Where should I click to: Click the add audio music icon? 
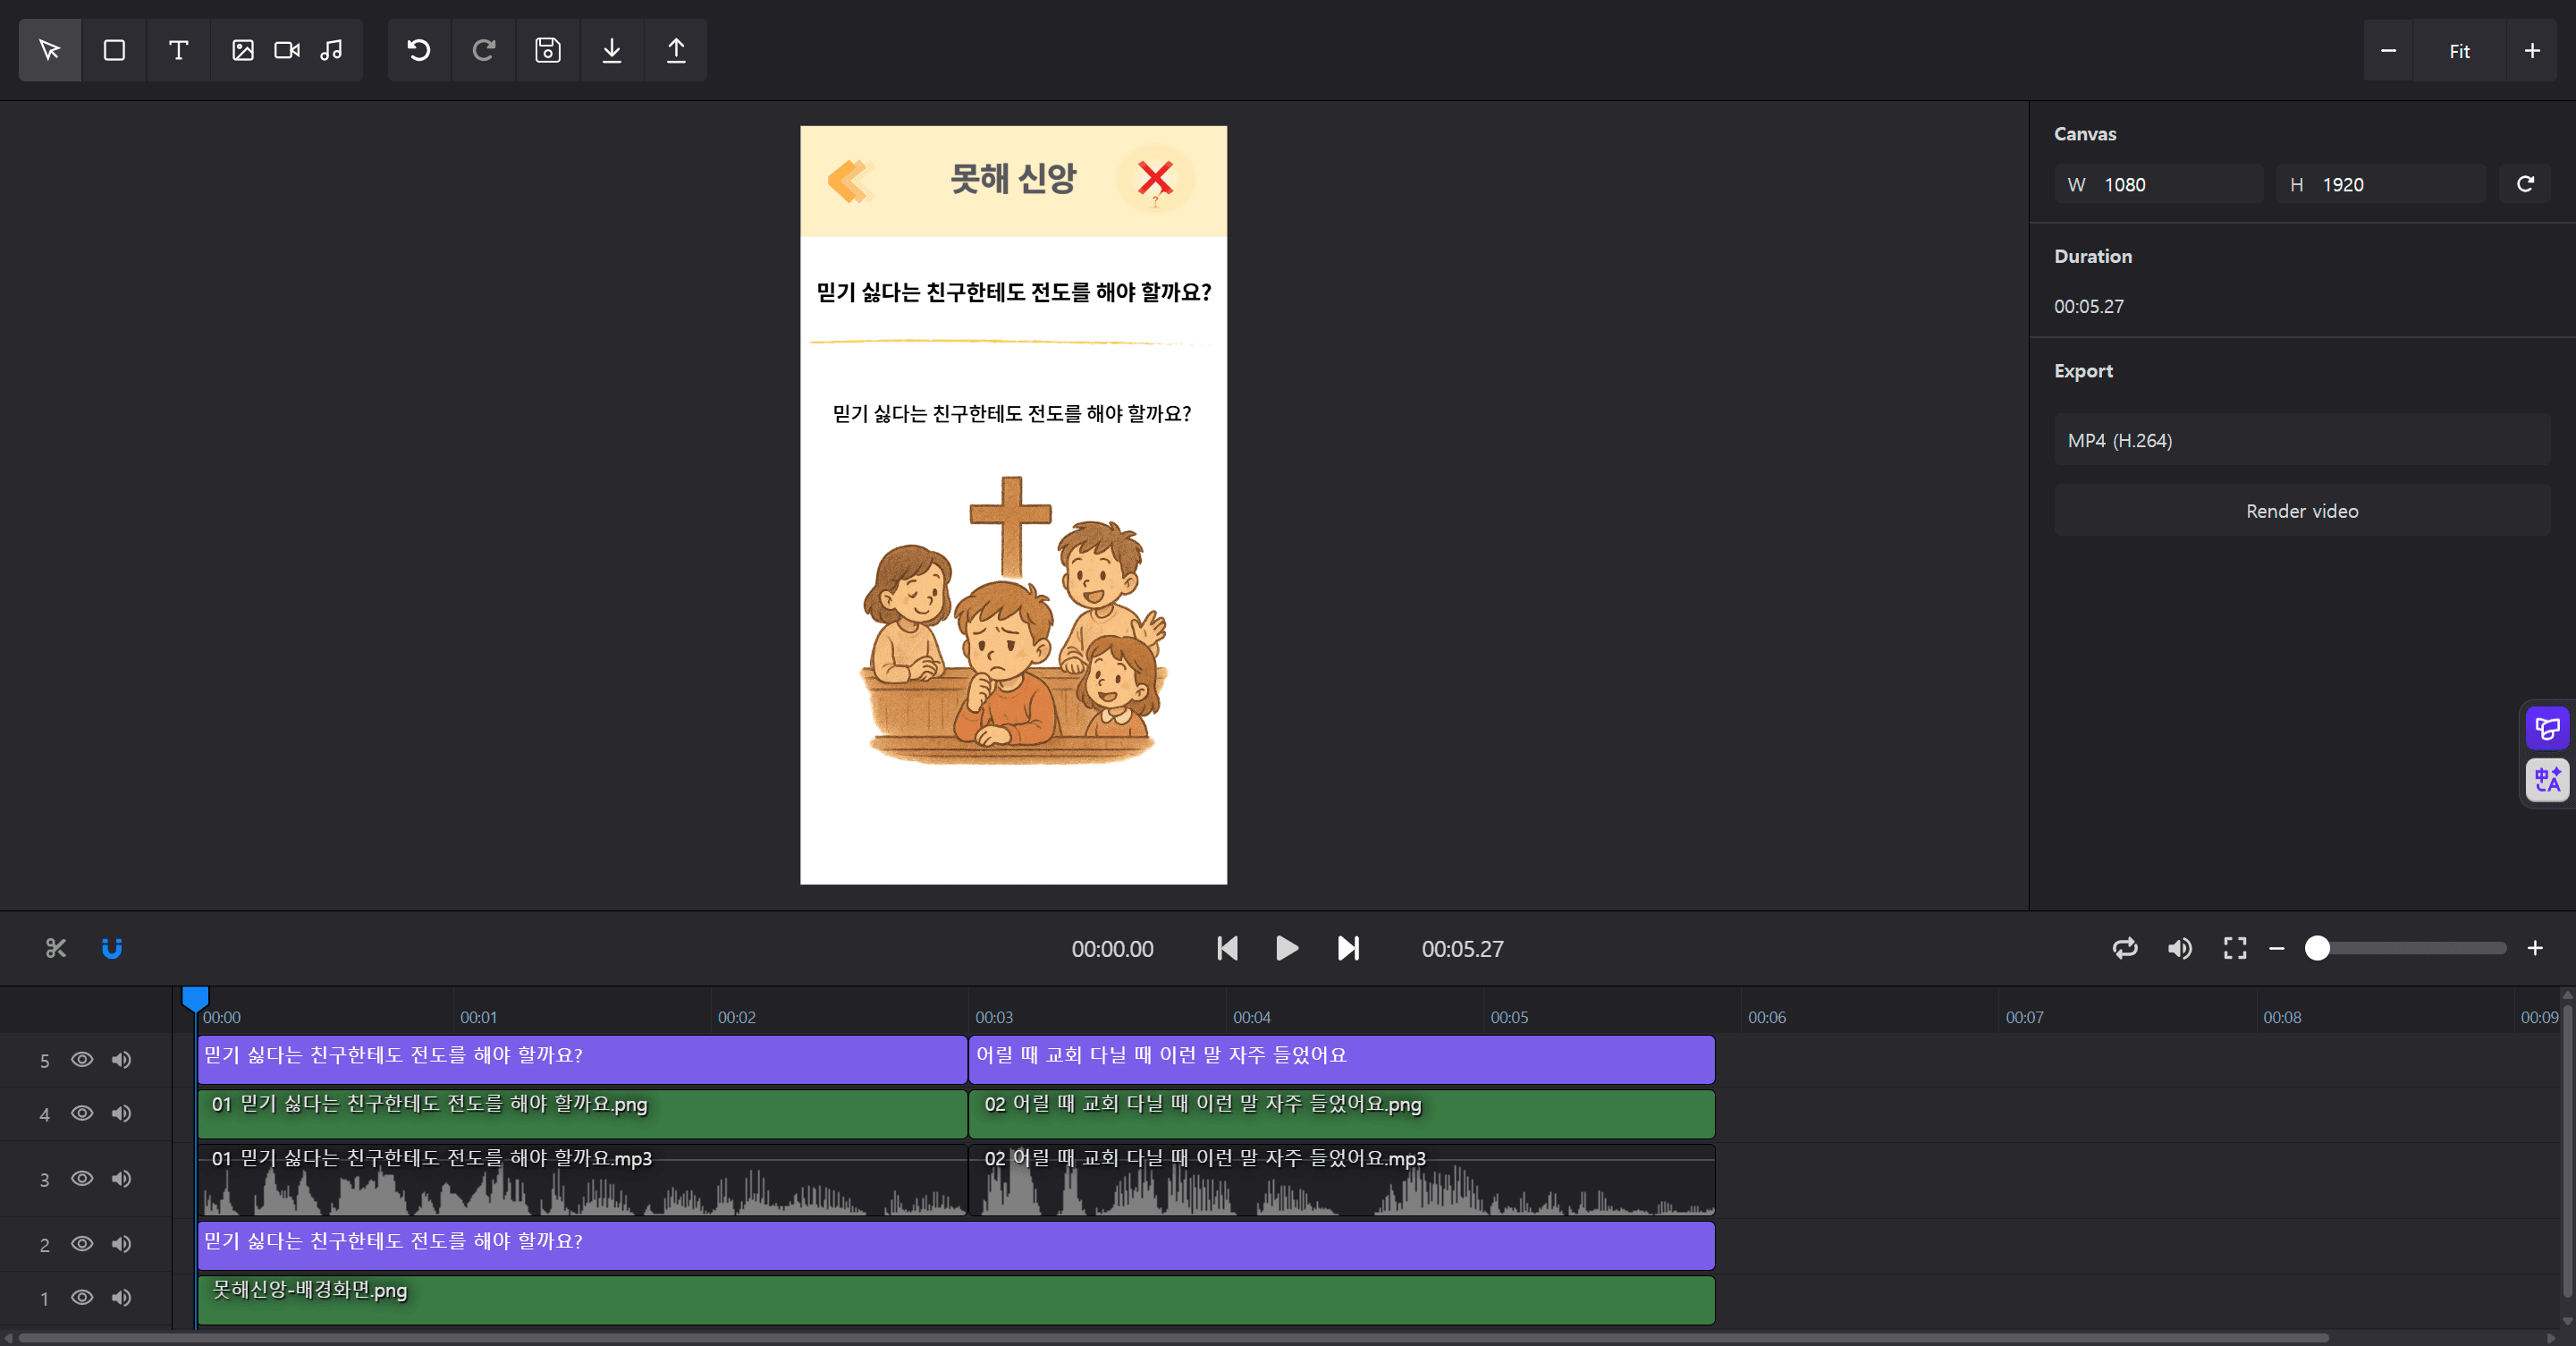[331, 50]
